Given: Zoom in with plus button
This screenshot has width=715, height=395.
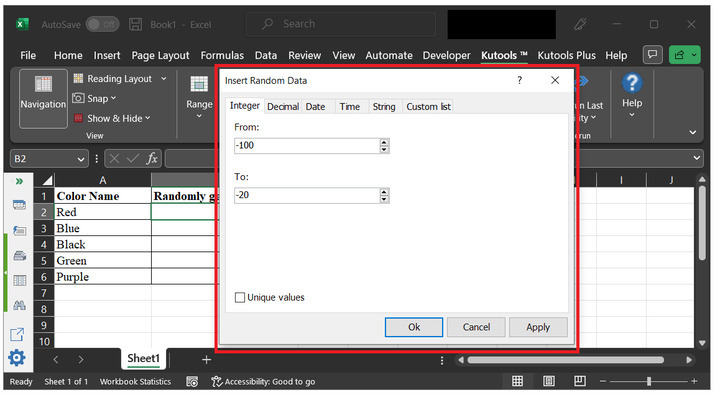Looking at the screenshot, I should pyautogui.click(x=694, y=381).
